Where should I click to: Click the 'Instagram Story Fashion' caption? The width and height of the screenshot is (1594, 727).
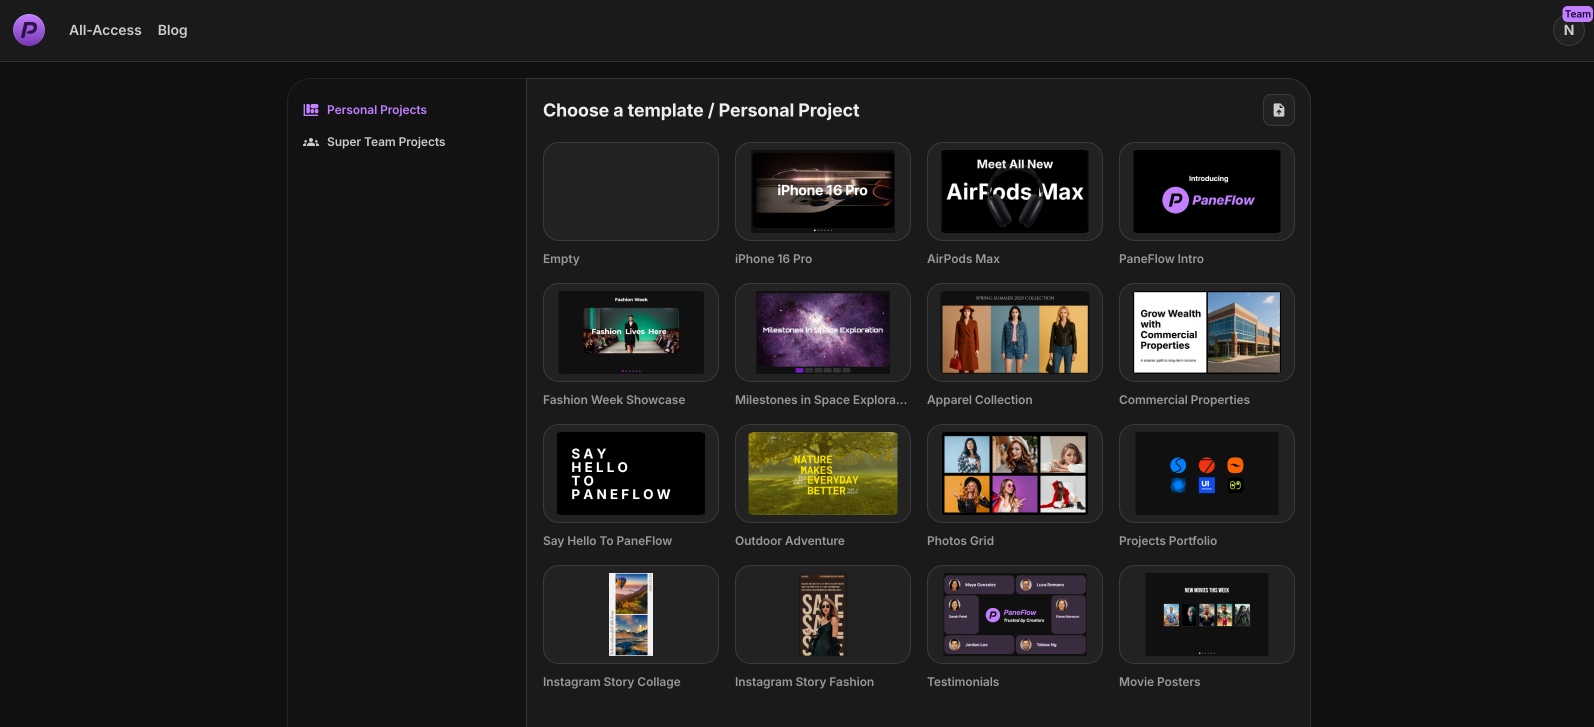(x=804, y=682)
